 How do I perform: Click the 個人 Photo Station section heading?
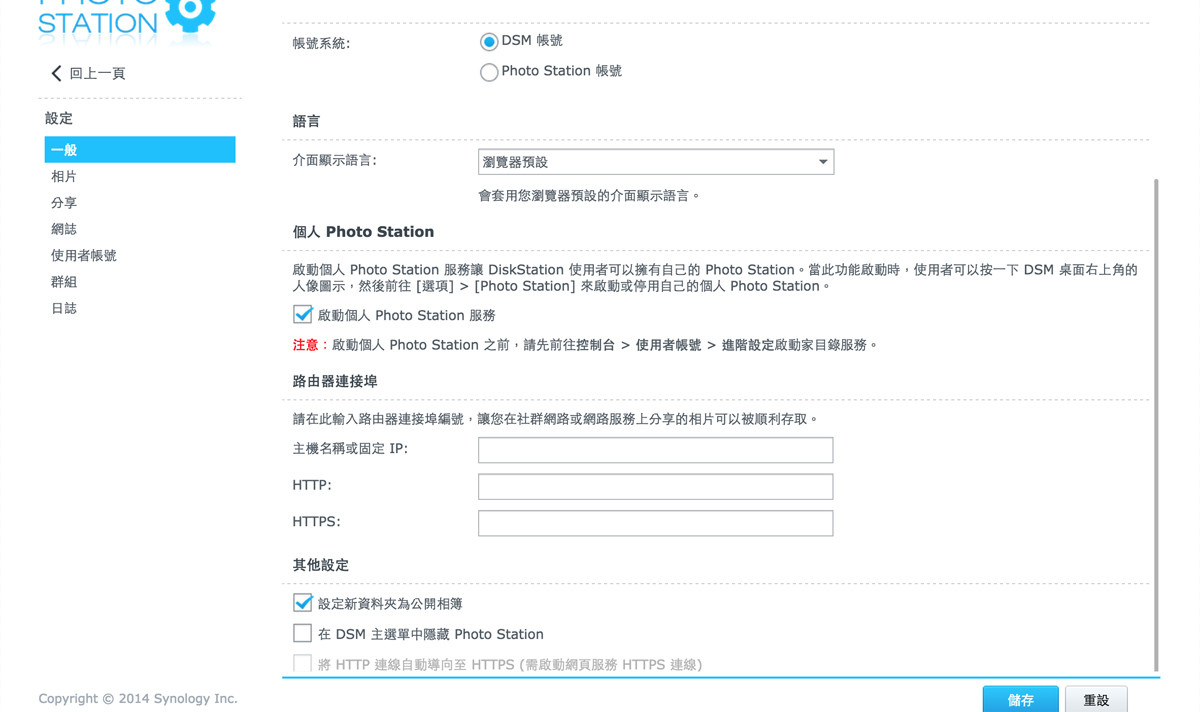pyautogui.click(x=363, y=232)
